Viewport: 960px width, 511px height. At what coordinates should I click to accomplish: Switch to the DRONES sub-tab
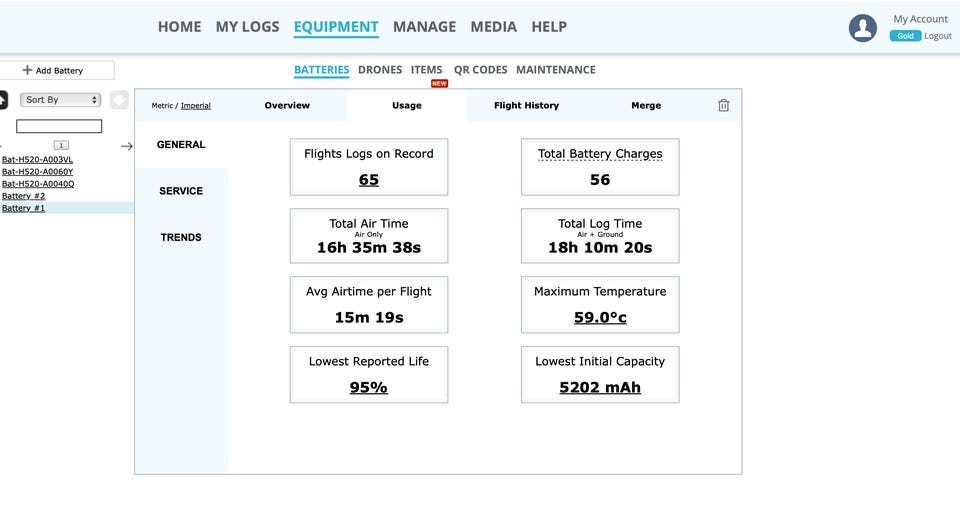tap(380, 70)
